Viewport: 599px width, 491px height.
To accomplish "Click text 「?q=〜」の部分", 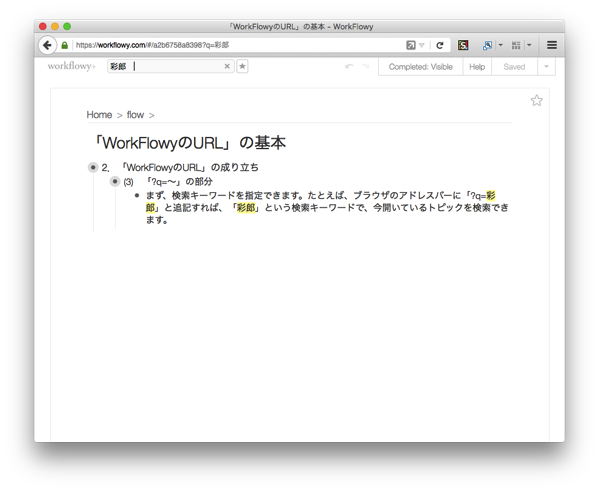I will (179, 181).
